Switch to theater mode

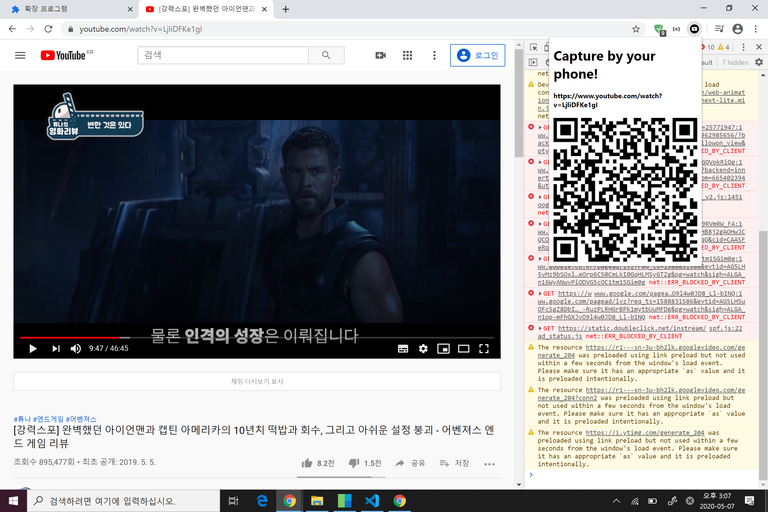[463, 349]
